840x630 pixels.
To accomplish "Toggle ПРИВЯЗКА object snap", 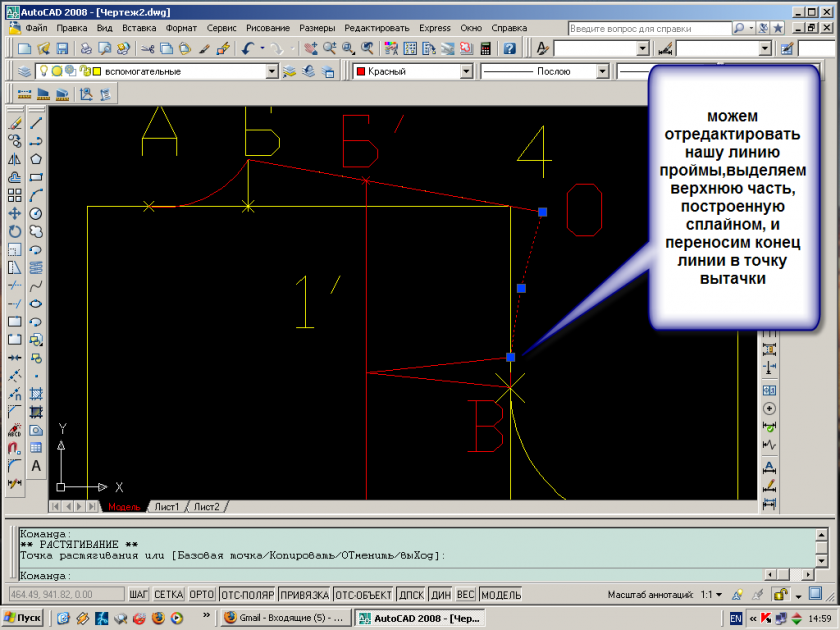I will (304, 595).
